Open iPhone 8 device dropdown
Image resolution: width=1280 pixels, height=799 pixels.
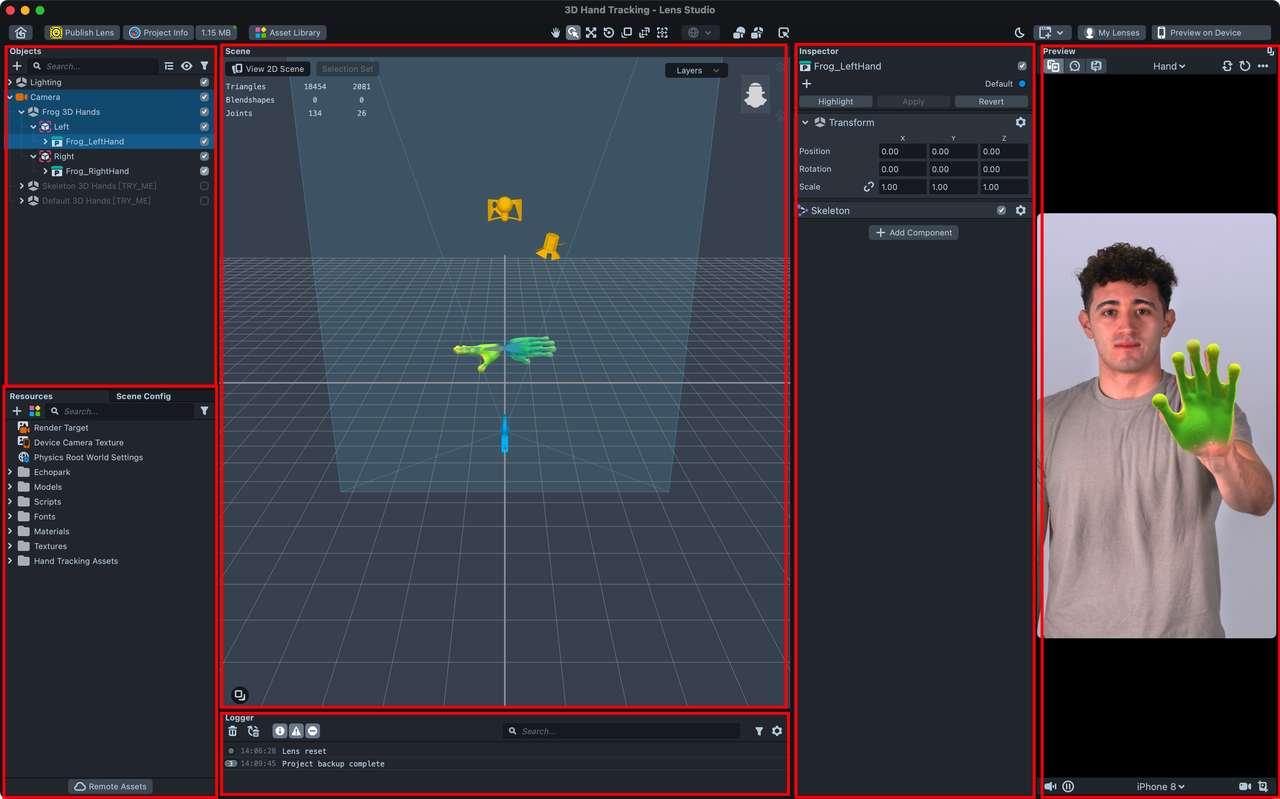1161,786
